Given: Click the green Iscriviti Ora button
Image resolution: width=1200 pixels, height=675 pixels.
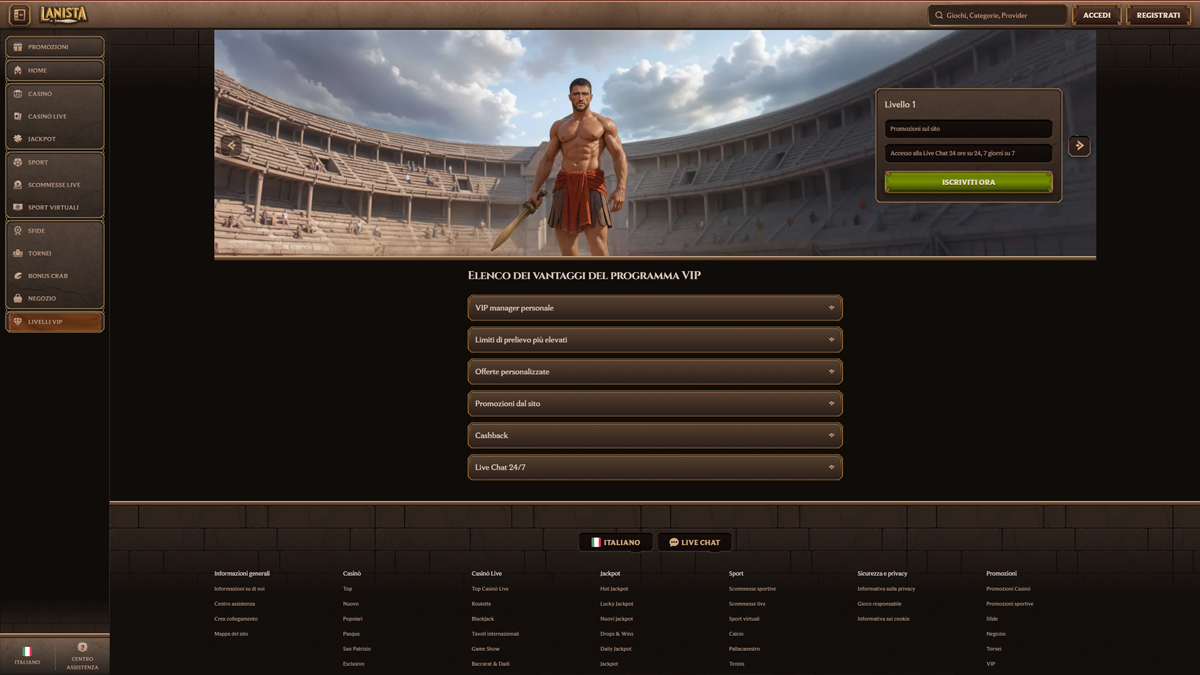Looking at the screenshot, I should coord(968,182).
